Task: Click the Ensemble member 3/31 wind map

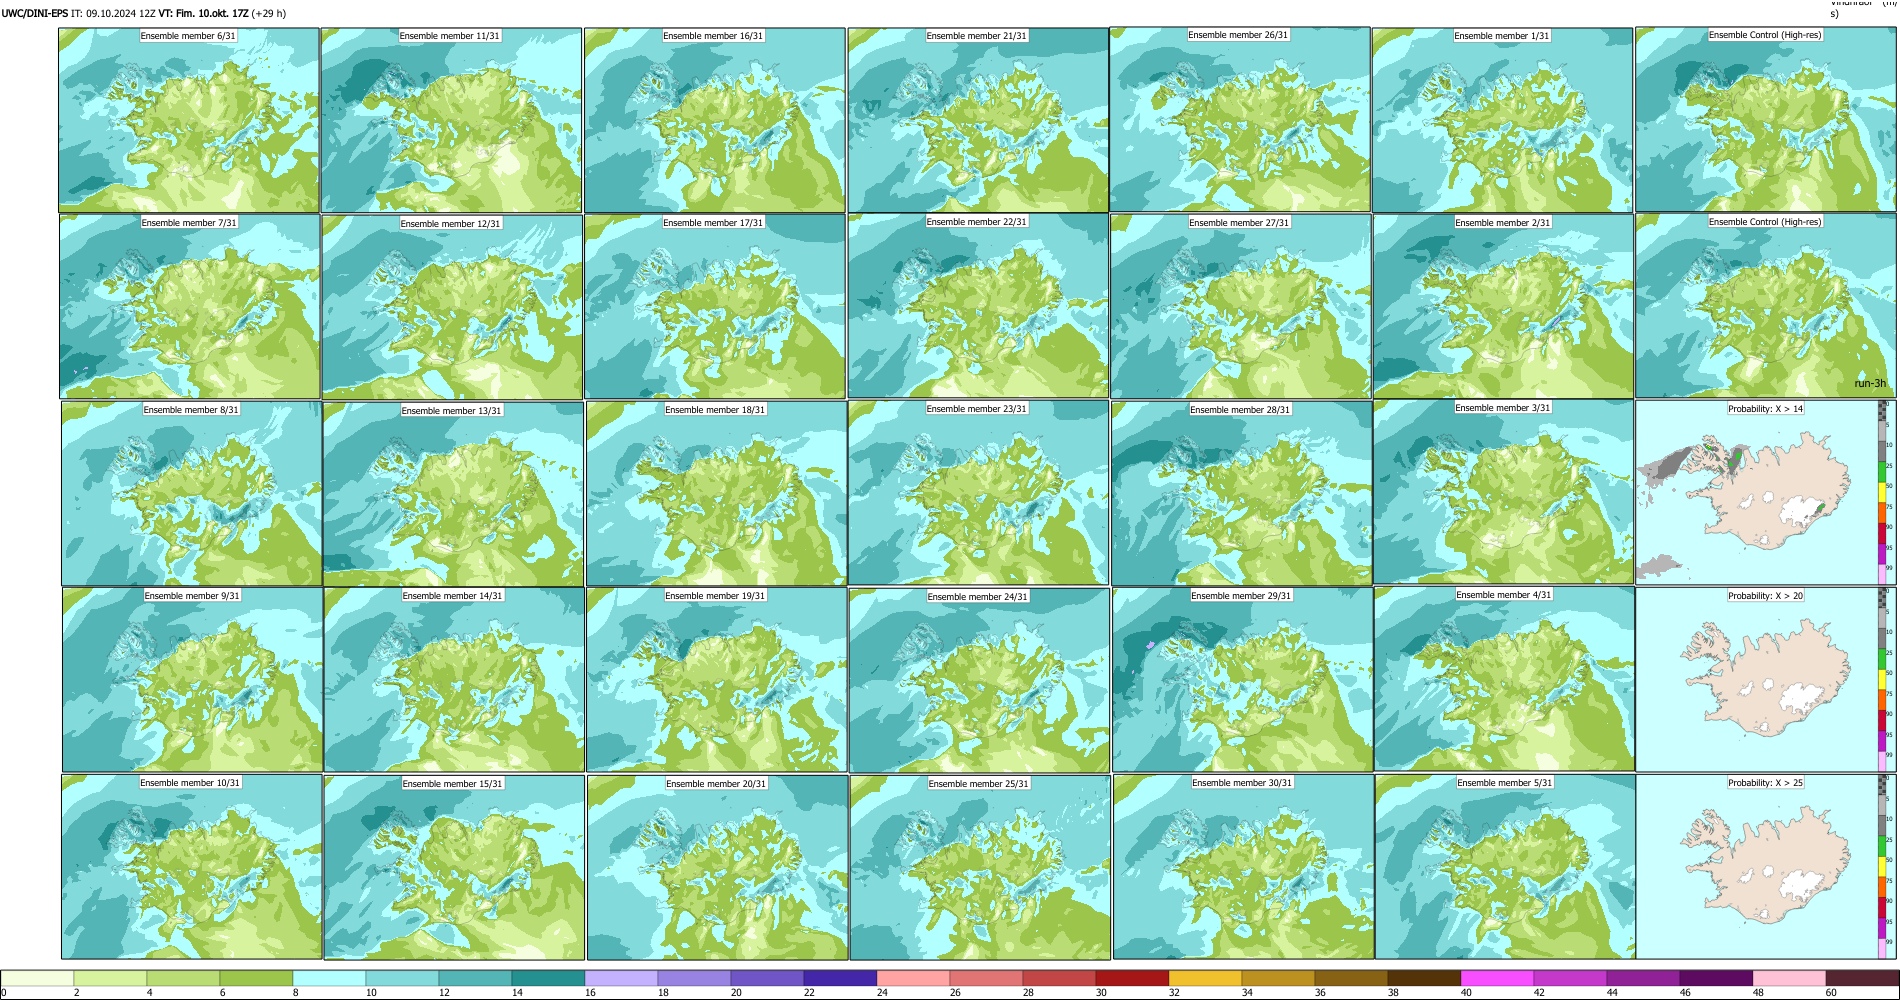Action: [x=1504, y=492]
